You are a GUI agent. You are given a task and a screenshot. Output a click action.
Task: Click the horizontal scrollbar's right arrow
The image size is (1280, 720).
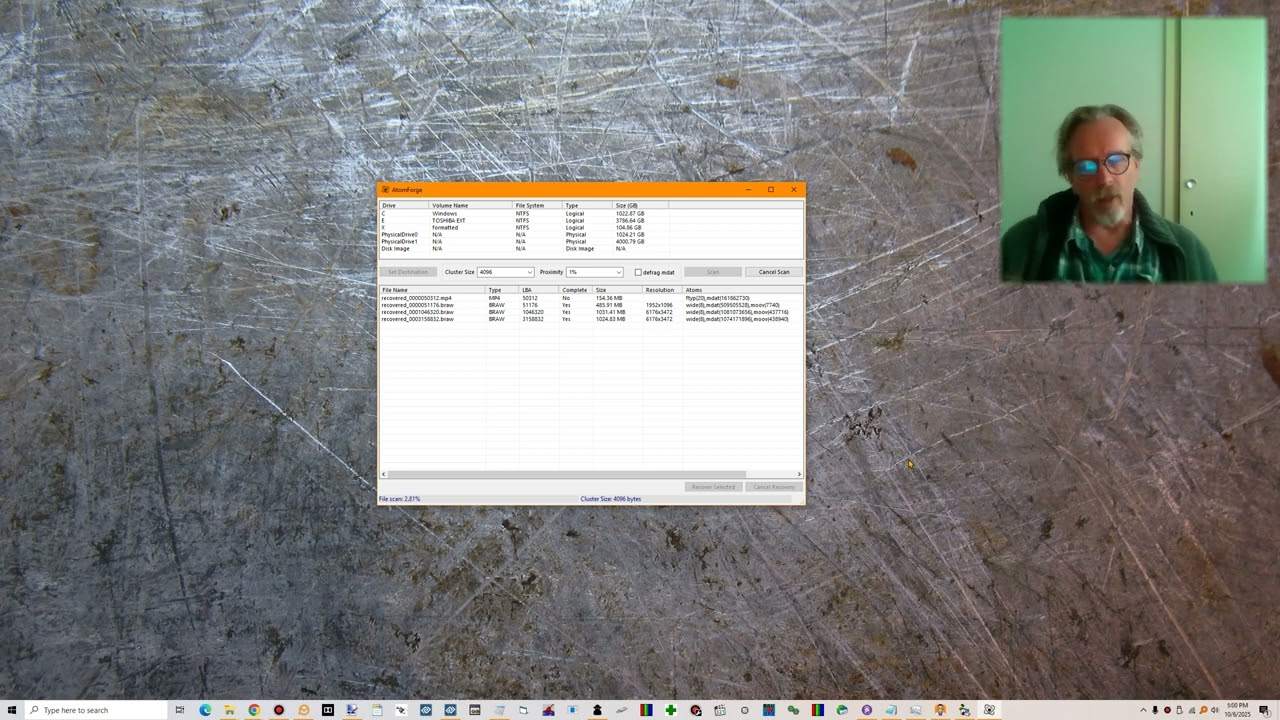(799, 474)
